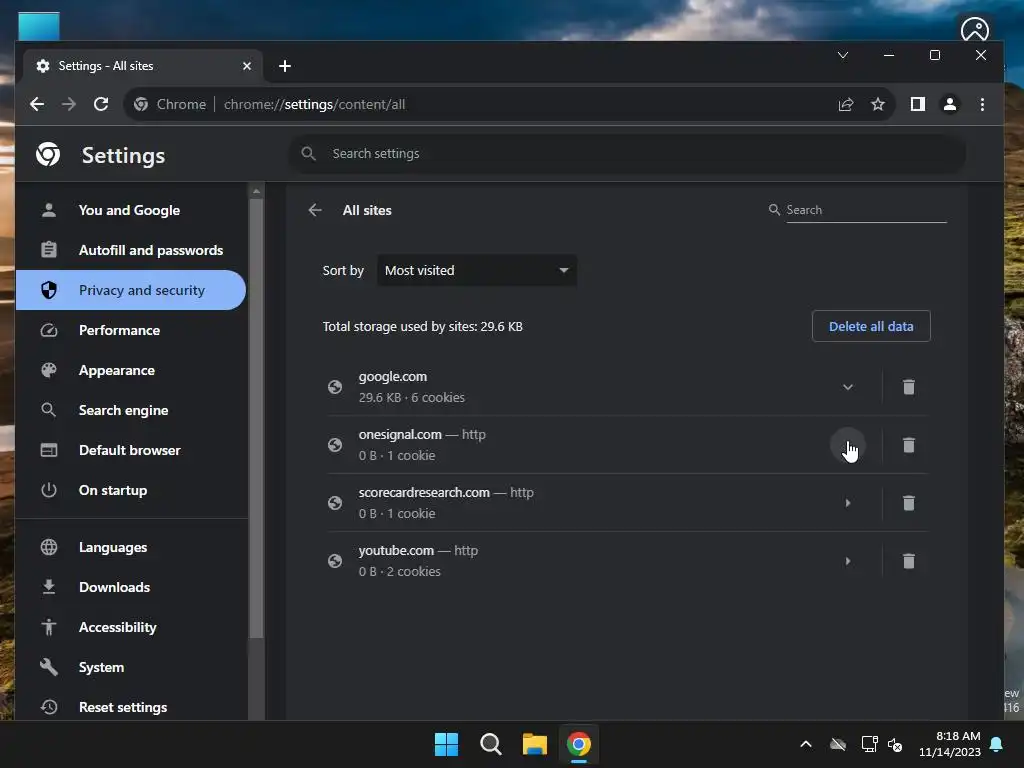Open System settings
This screenshot has height=768, width=1024.
pyautogui.click(x=101, y=667)
